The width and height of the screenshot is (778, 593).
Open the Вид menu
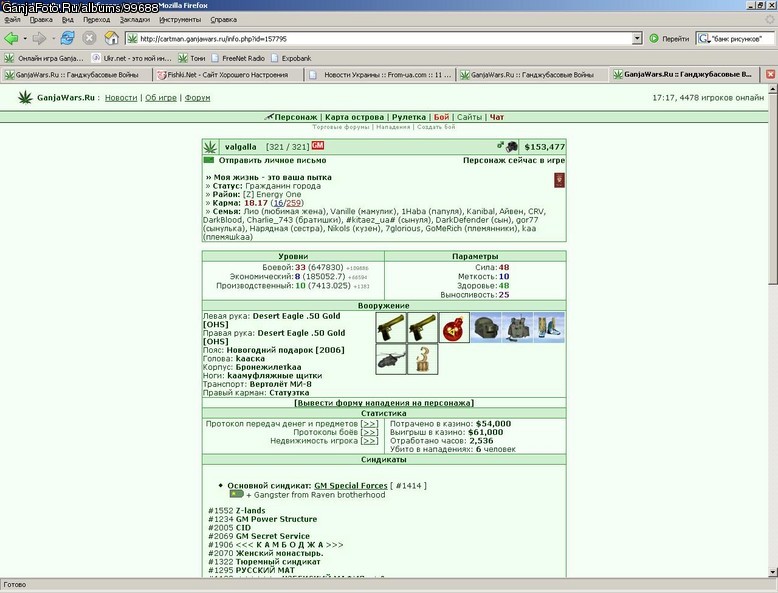pyautogui.click(x=67, y=20)
